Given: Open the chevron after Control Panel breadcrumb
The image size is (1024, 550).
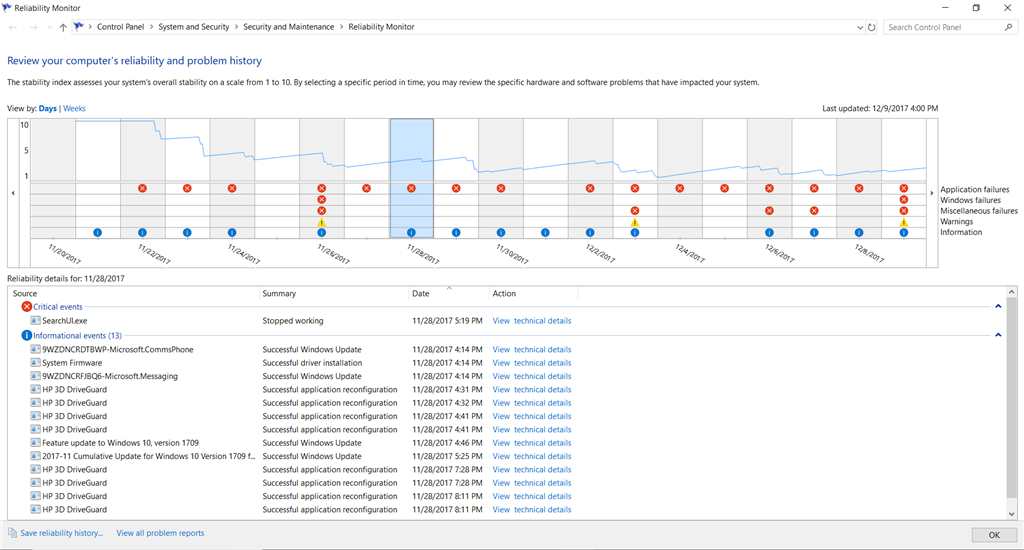Looking at the screenshot, I should (152, 27).
